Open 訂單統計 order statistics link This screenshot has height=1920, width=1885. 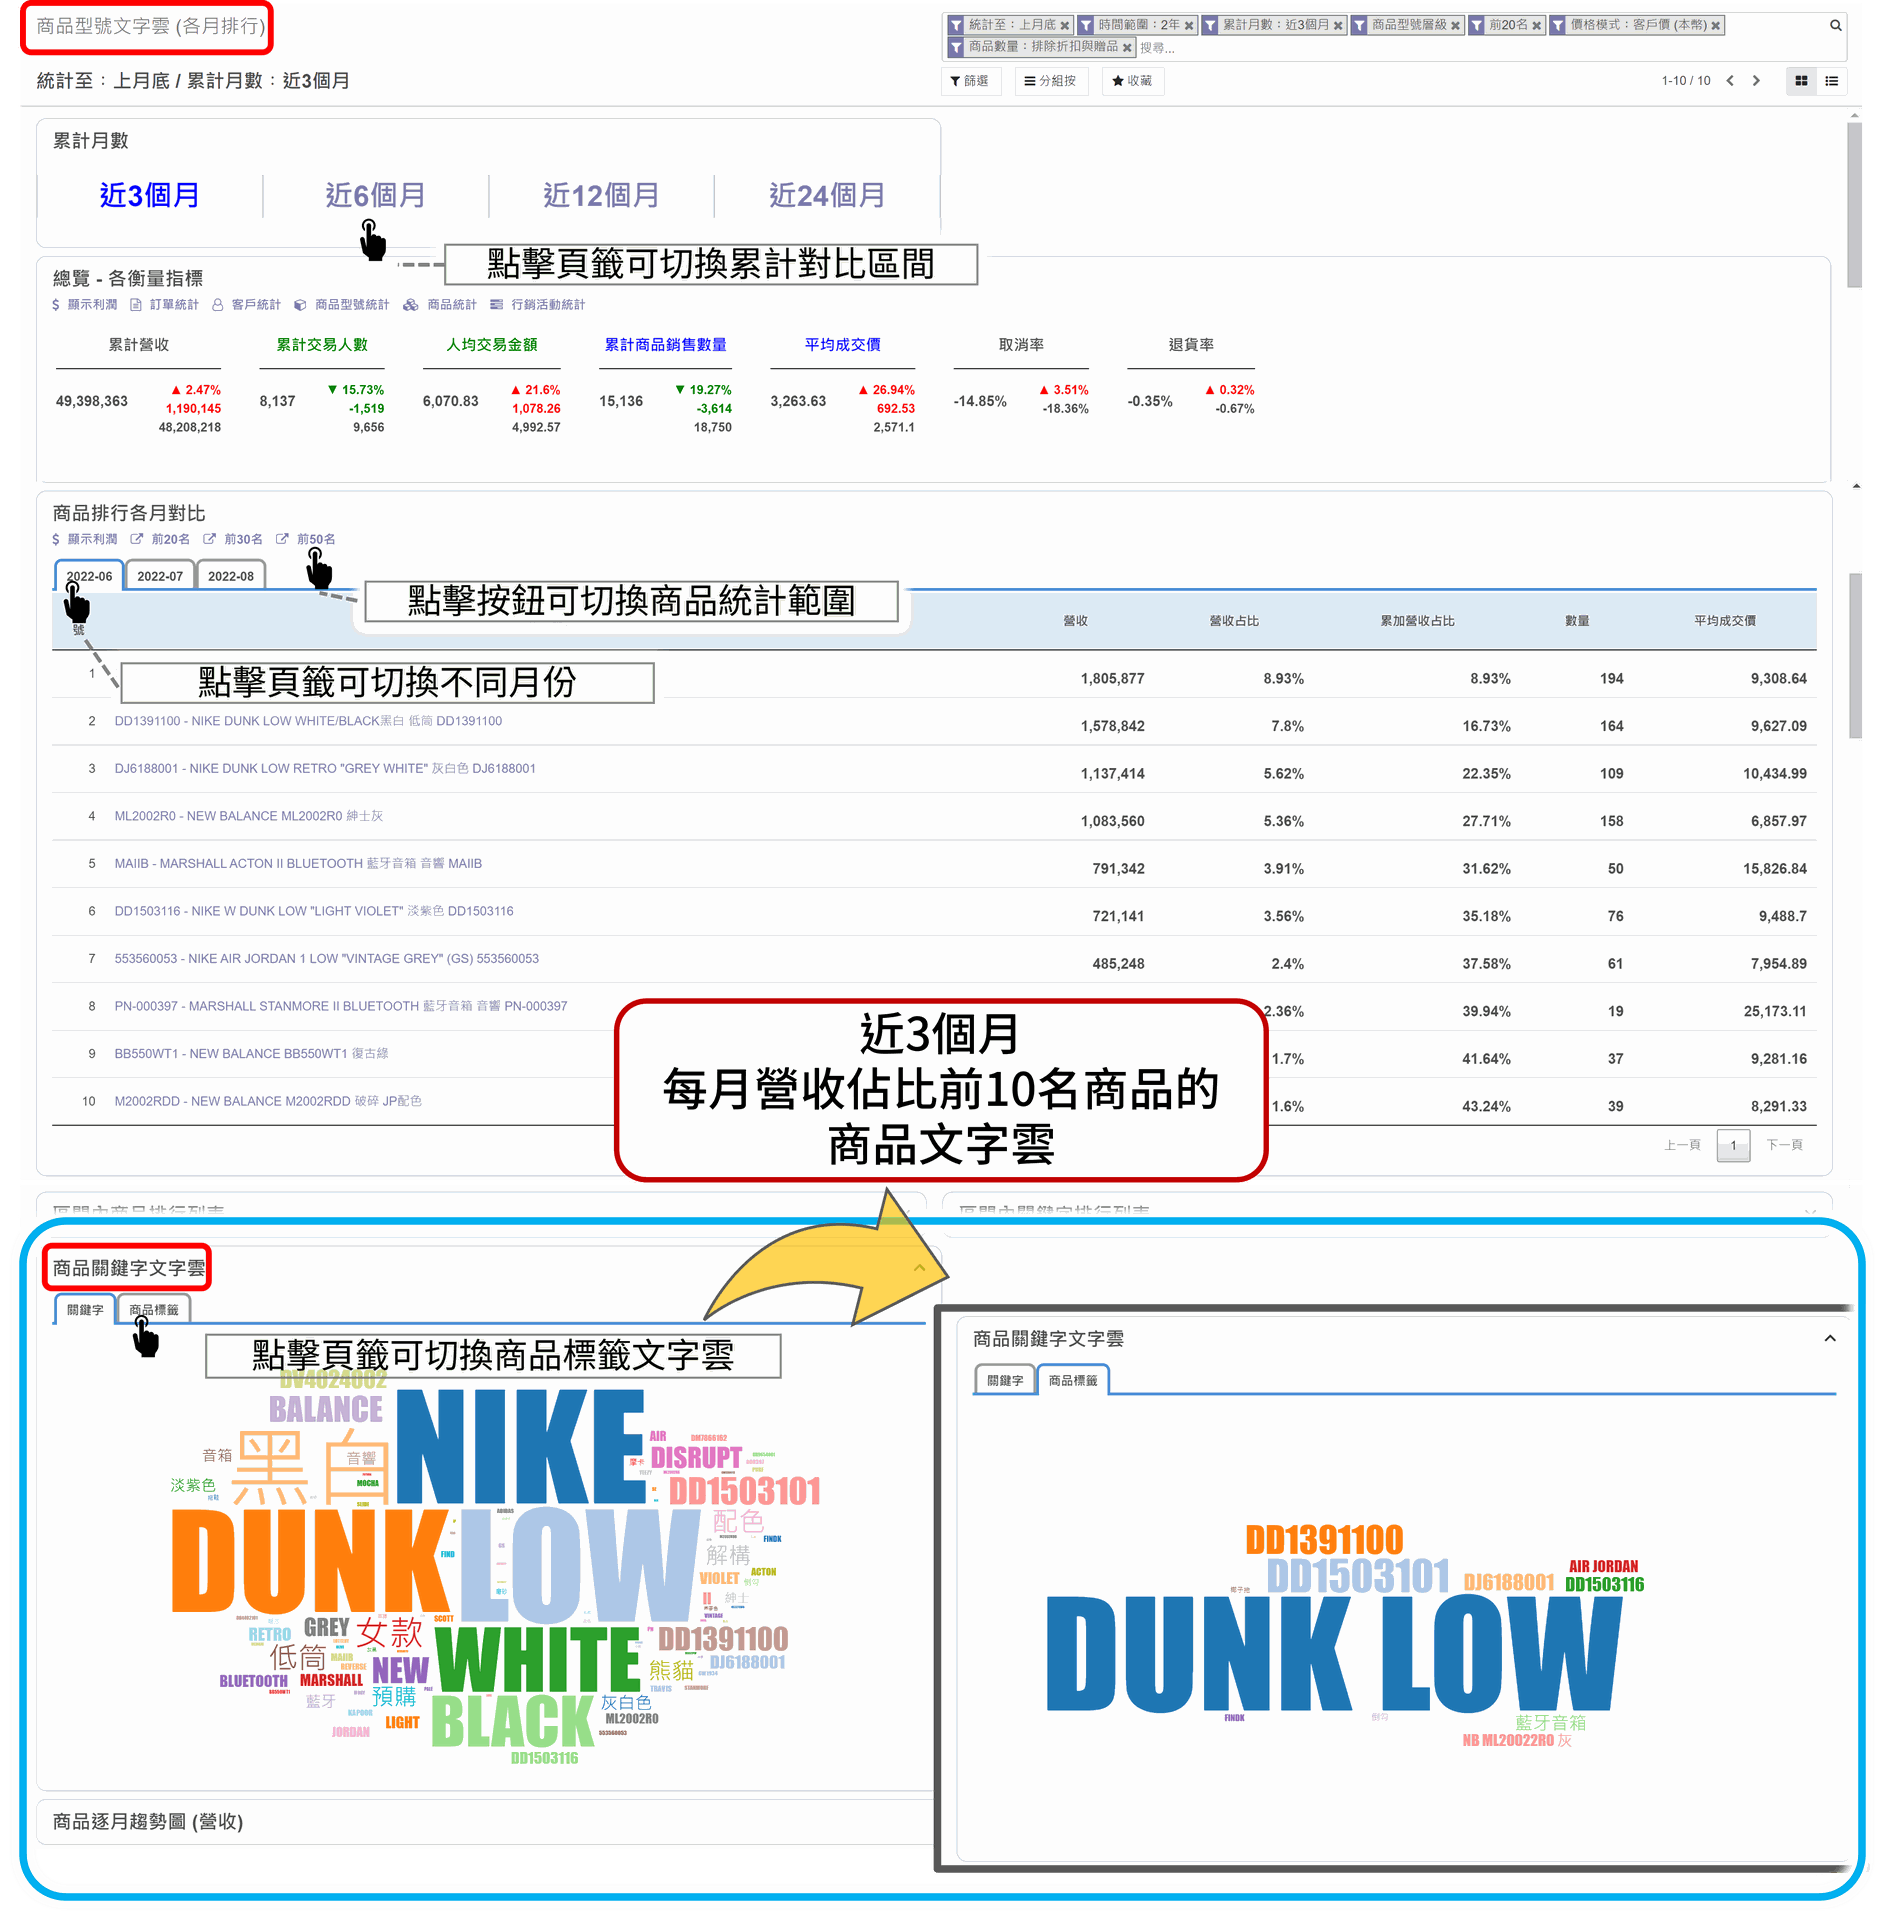[174, 305]
